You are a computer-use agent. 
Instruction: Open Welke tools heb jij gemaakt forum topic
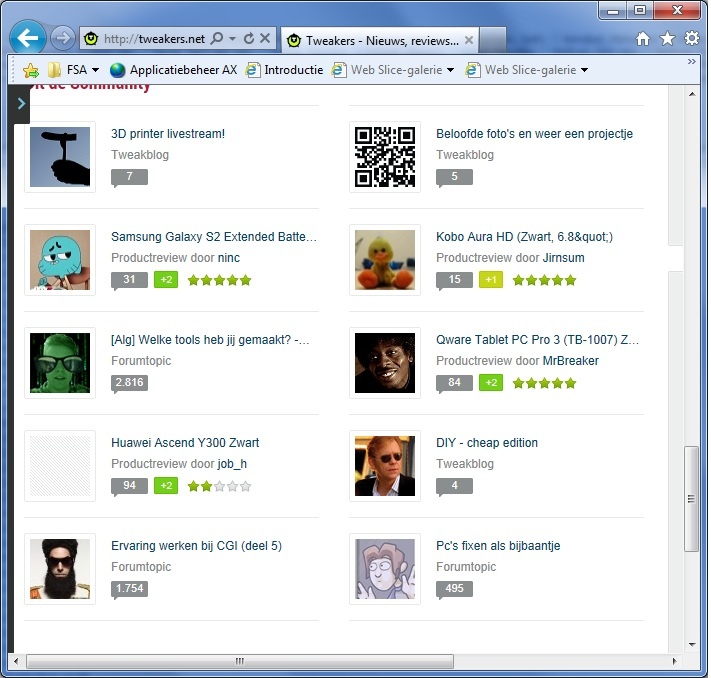[210, 340]
